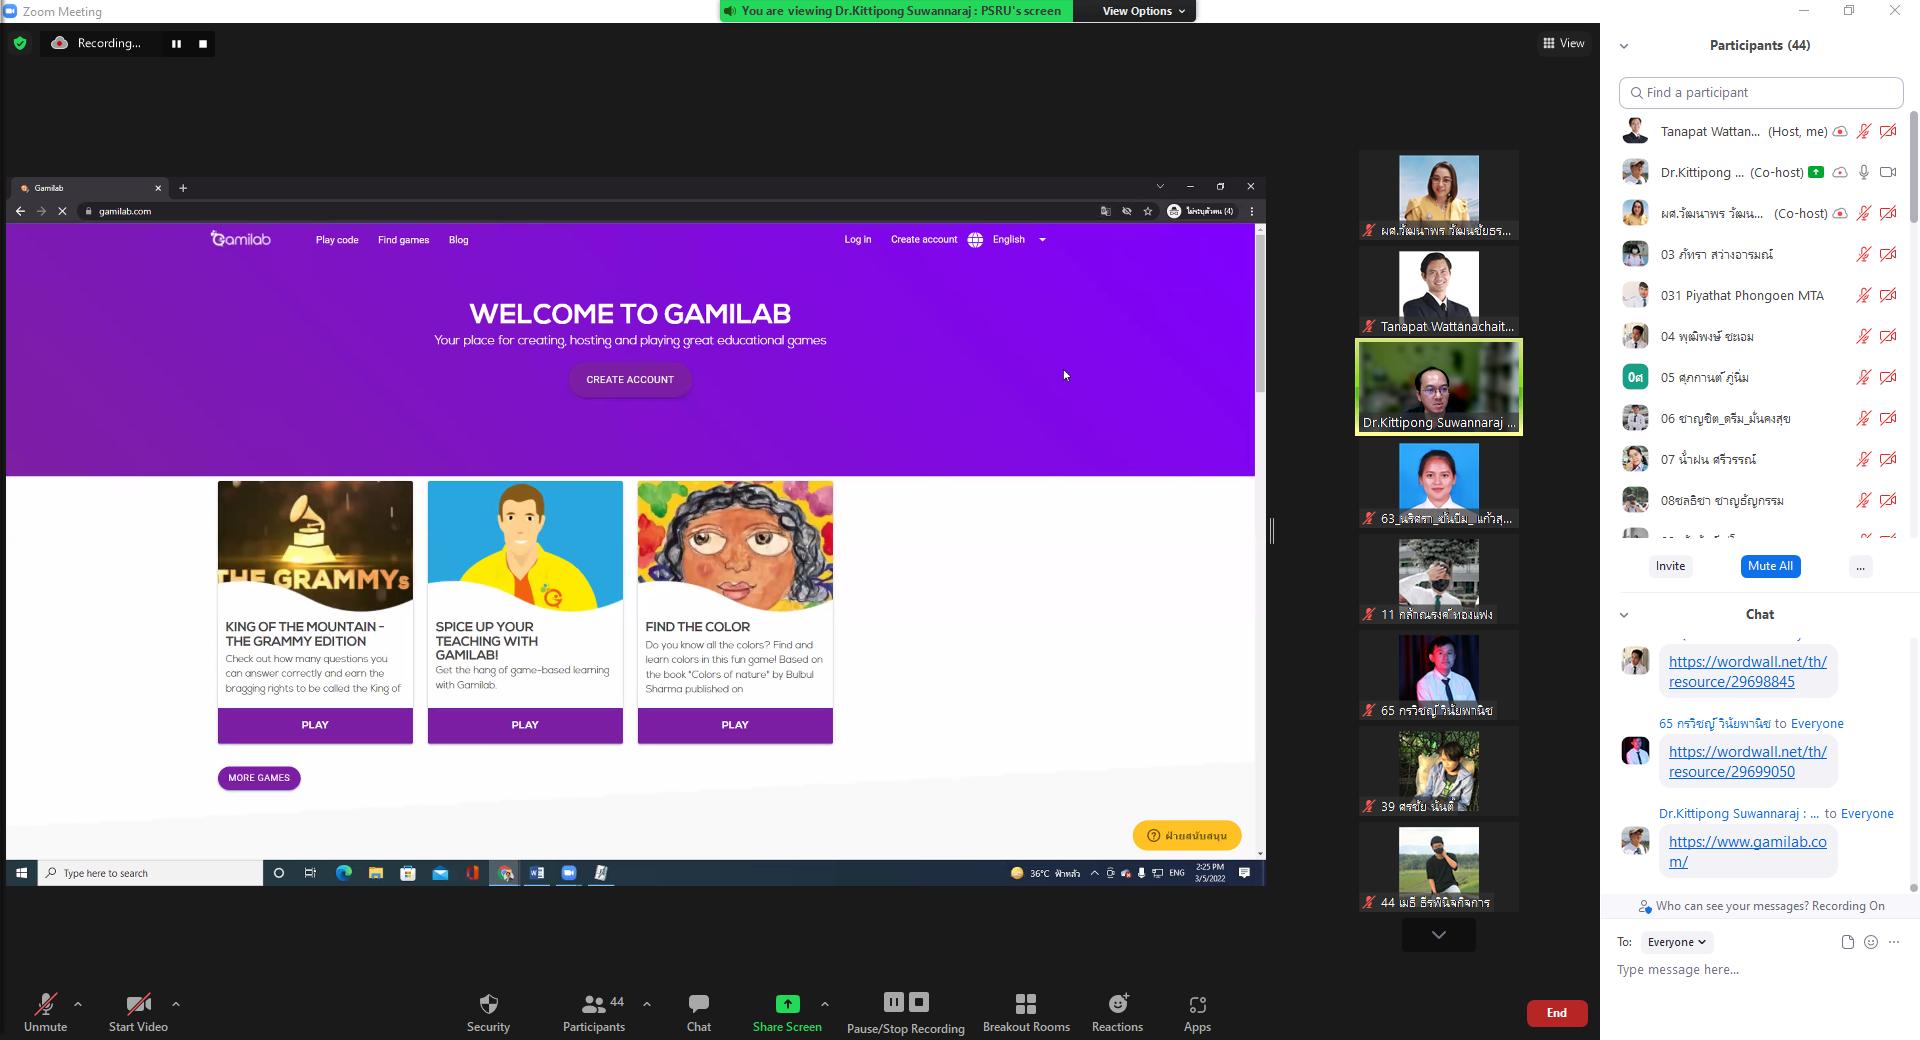The width and height of the screenshot is (1920, 1040).
Task: Open English language dropdown on Gamilab
Action: click(x=1008, y=240)
